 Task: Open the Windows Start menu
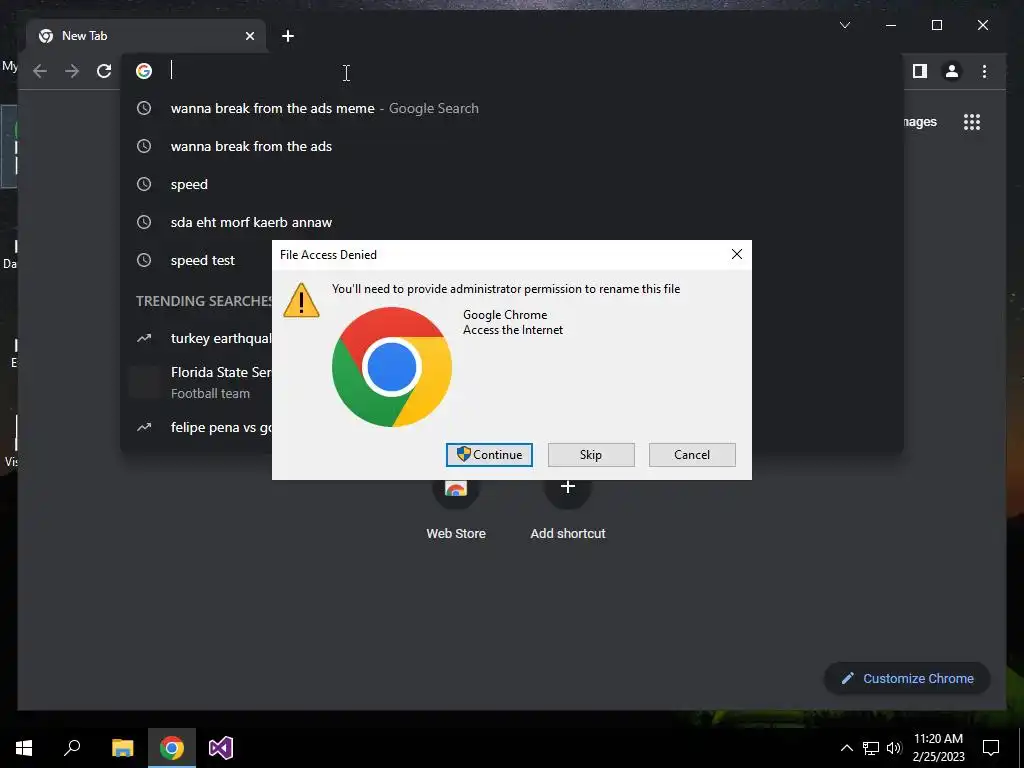[x=24, y=748]
